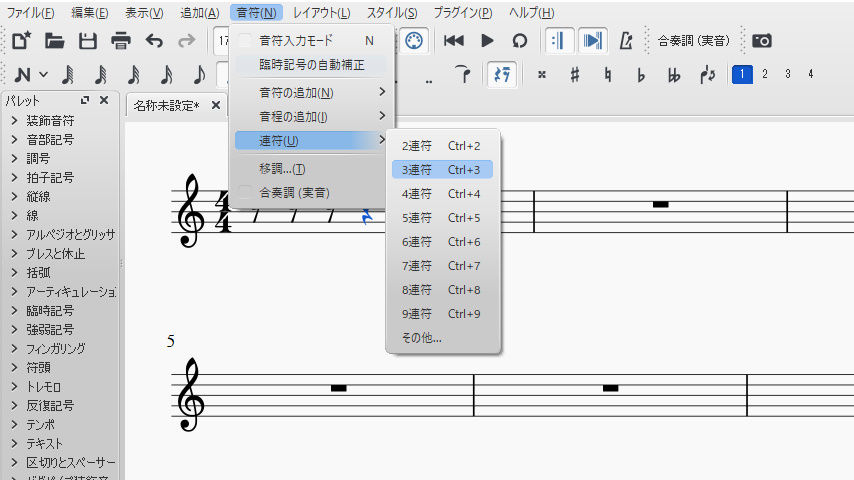Start playback with the play button
This screenshot has height=480, width=854.
point(487,41)
